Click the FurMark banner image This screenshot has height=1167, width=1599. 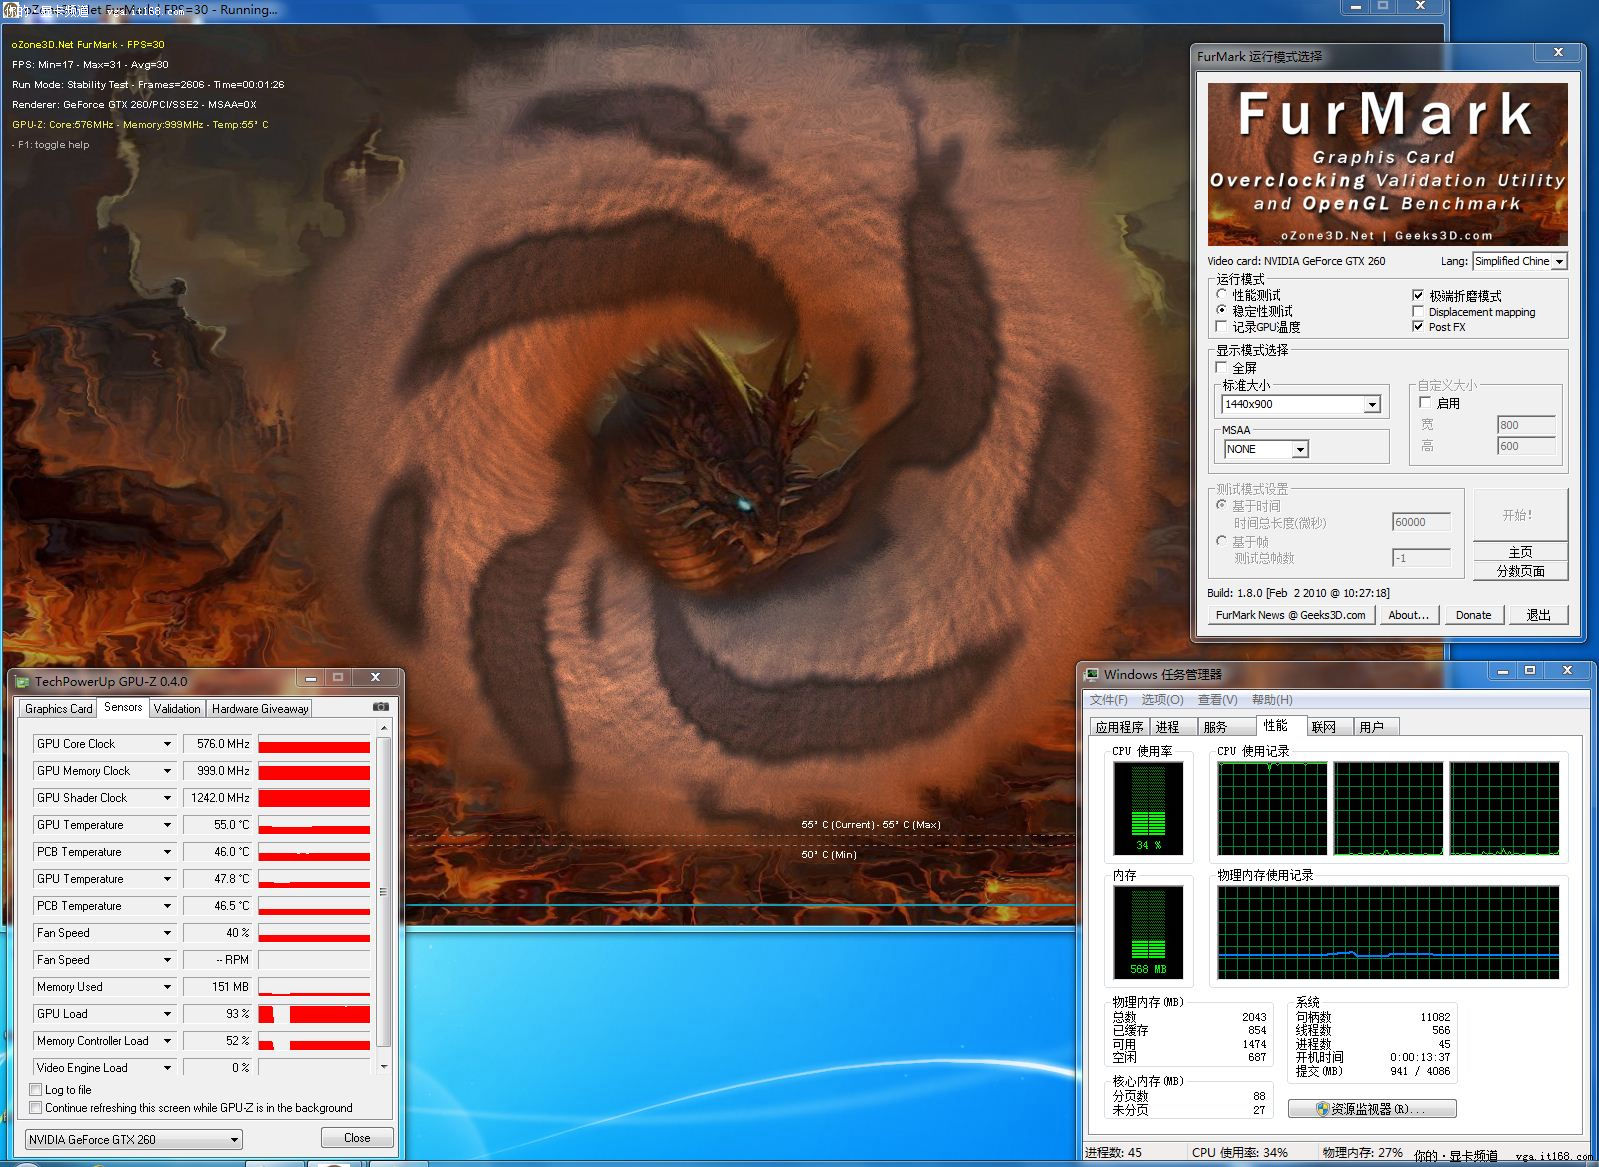(x=1387, y=164)
